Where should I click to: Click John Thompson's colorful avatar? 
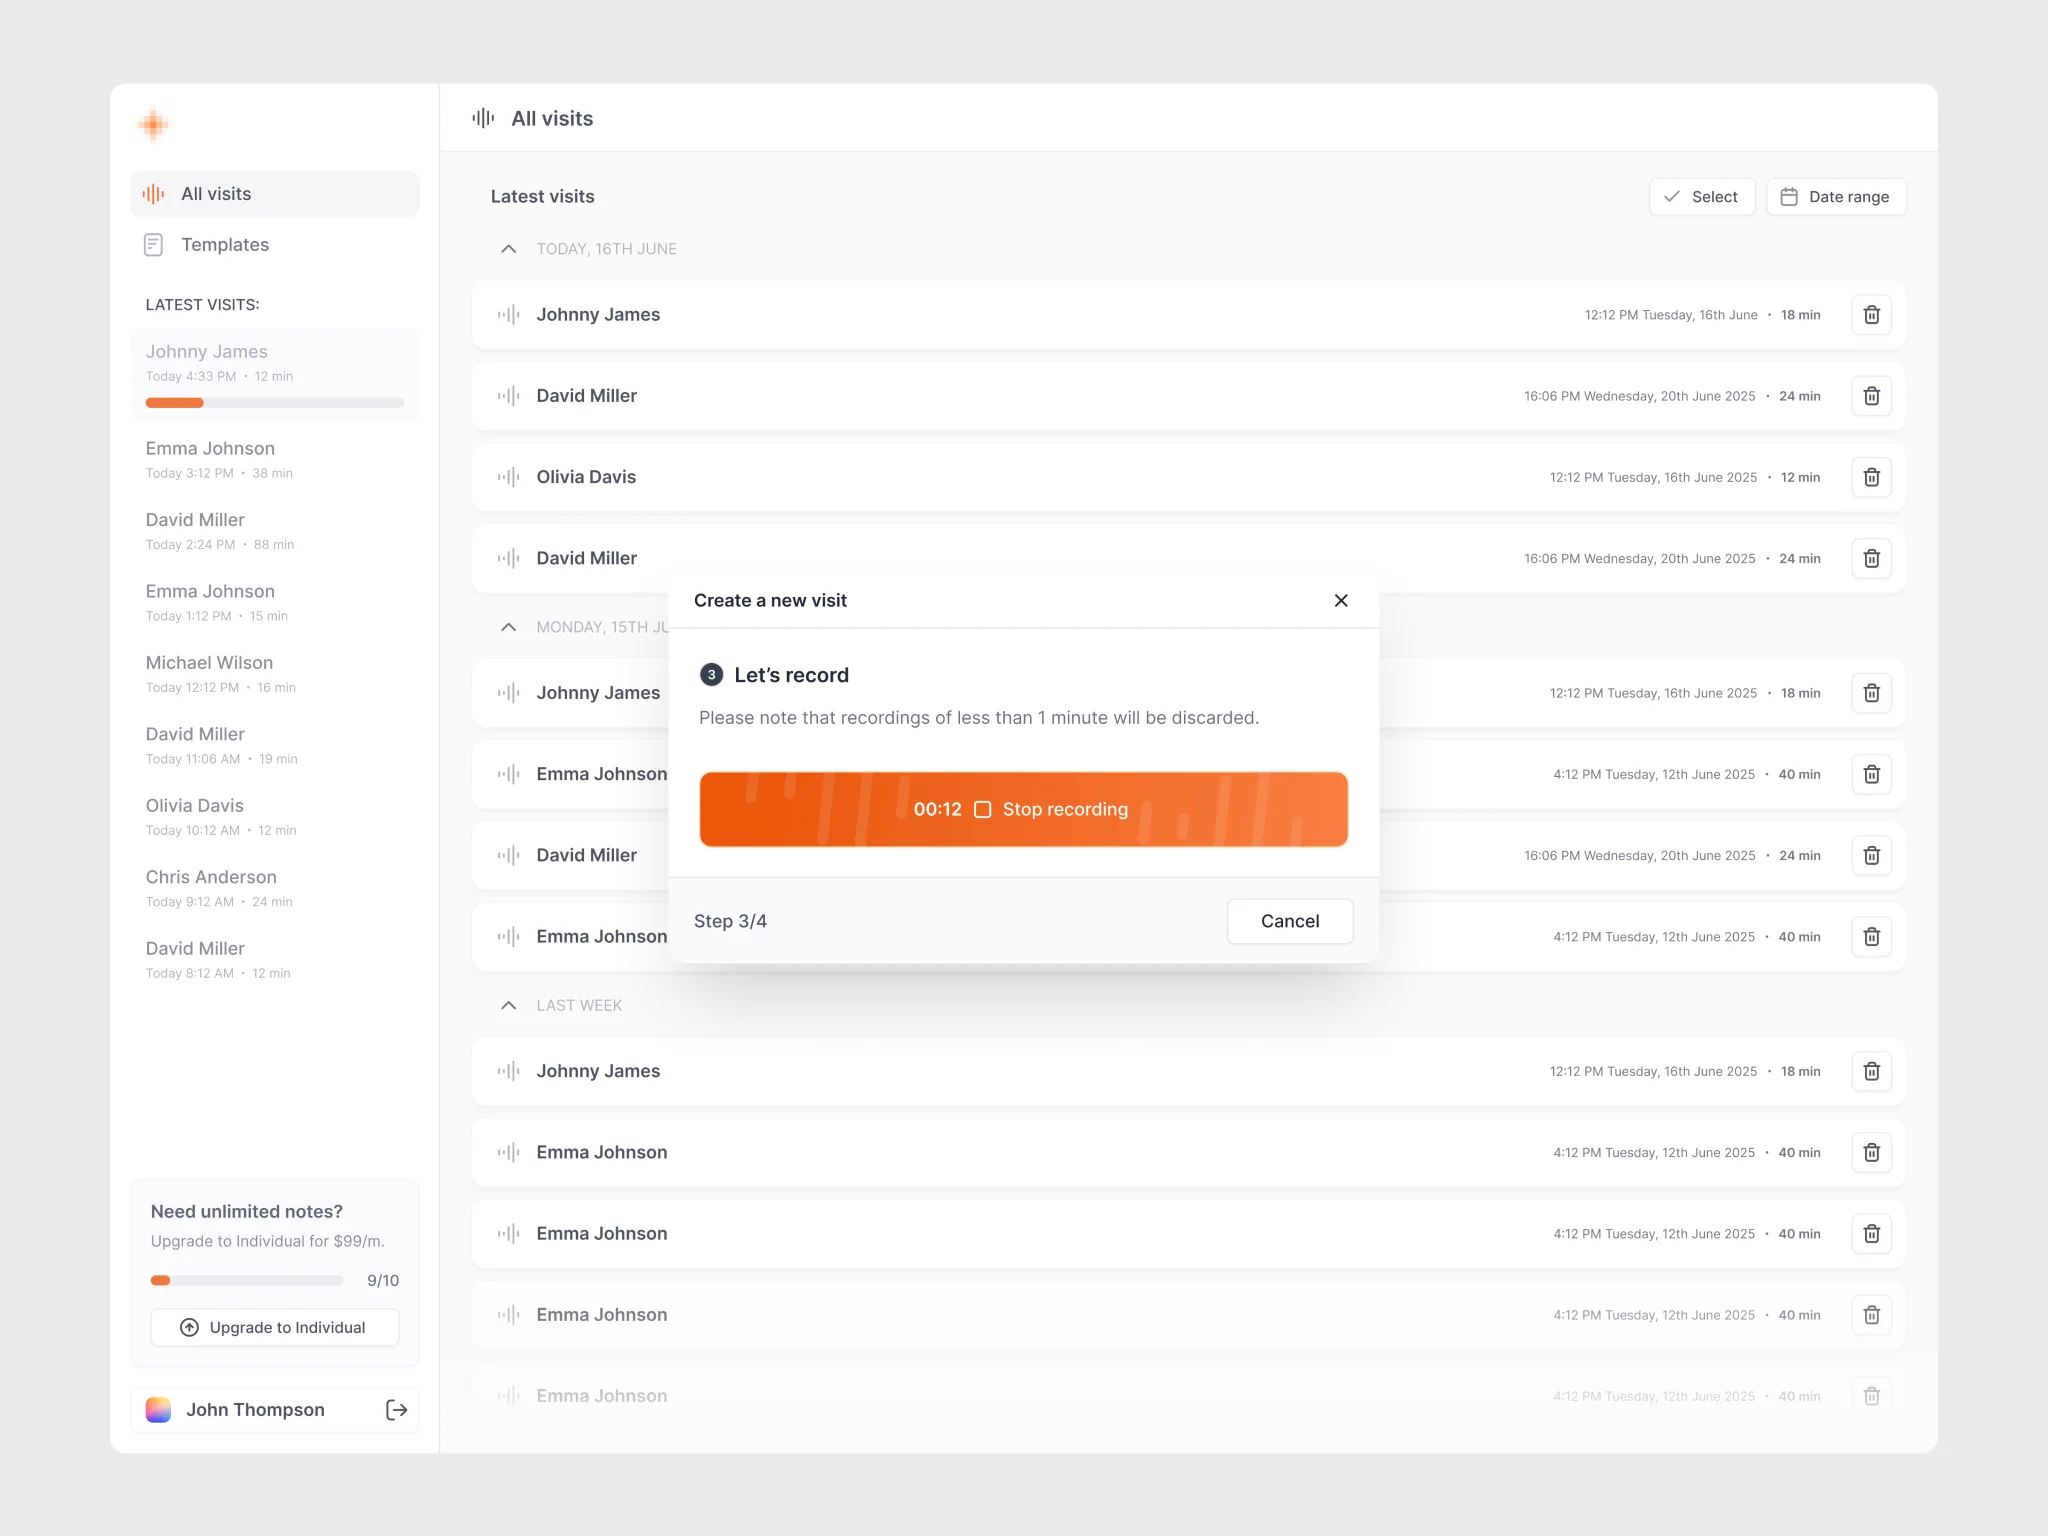158,1409
